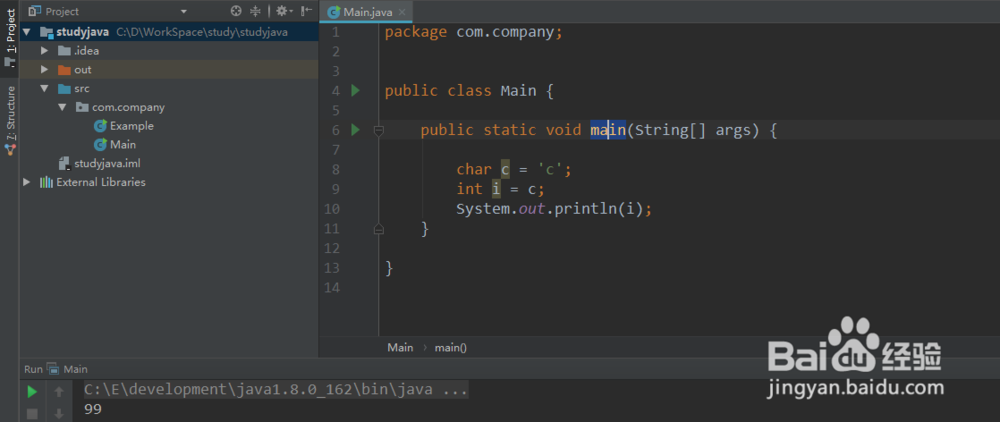Run class Main from line 4 gutter arrow
The height and width of the screenshot is (422, 1000).
coord(355,91)
